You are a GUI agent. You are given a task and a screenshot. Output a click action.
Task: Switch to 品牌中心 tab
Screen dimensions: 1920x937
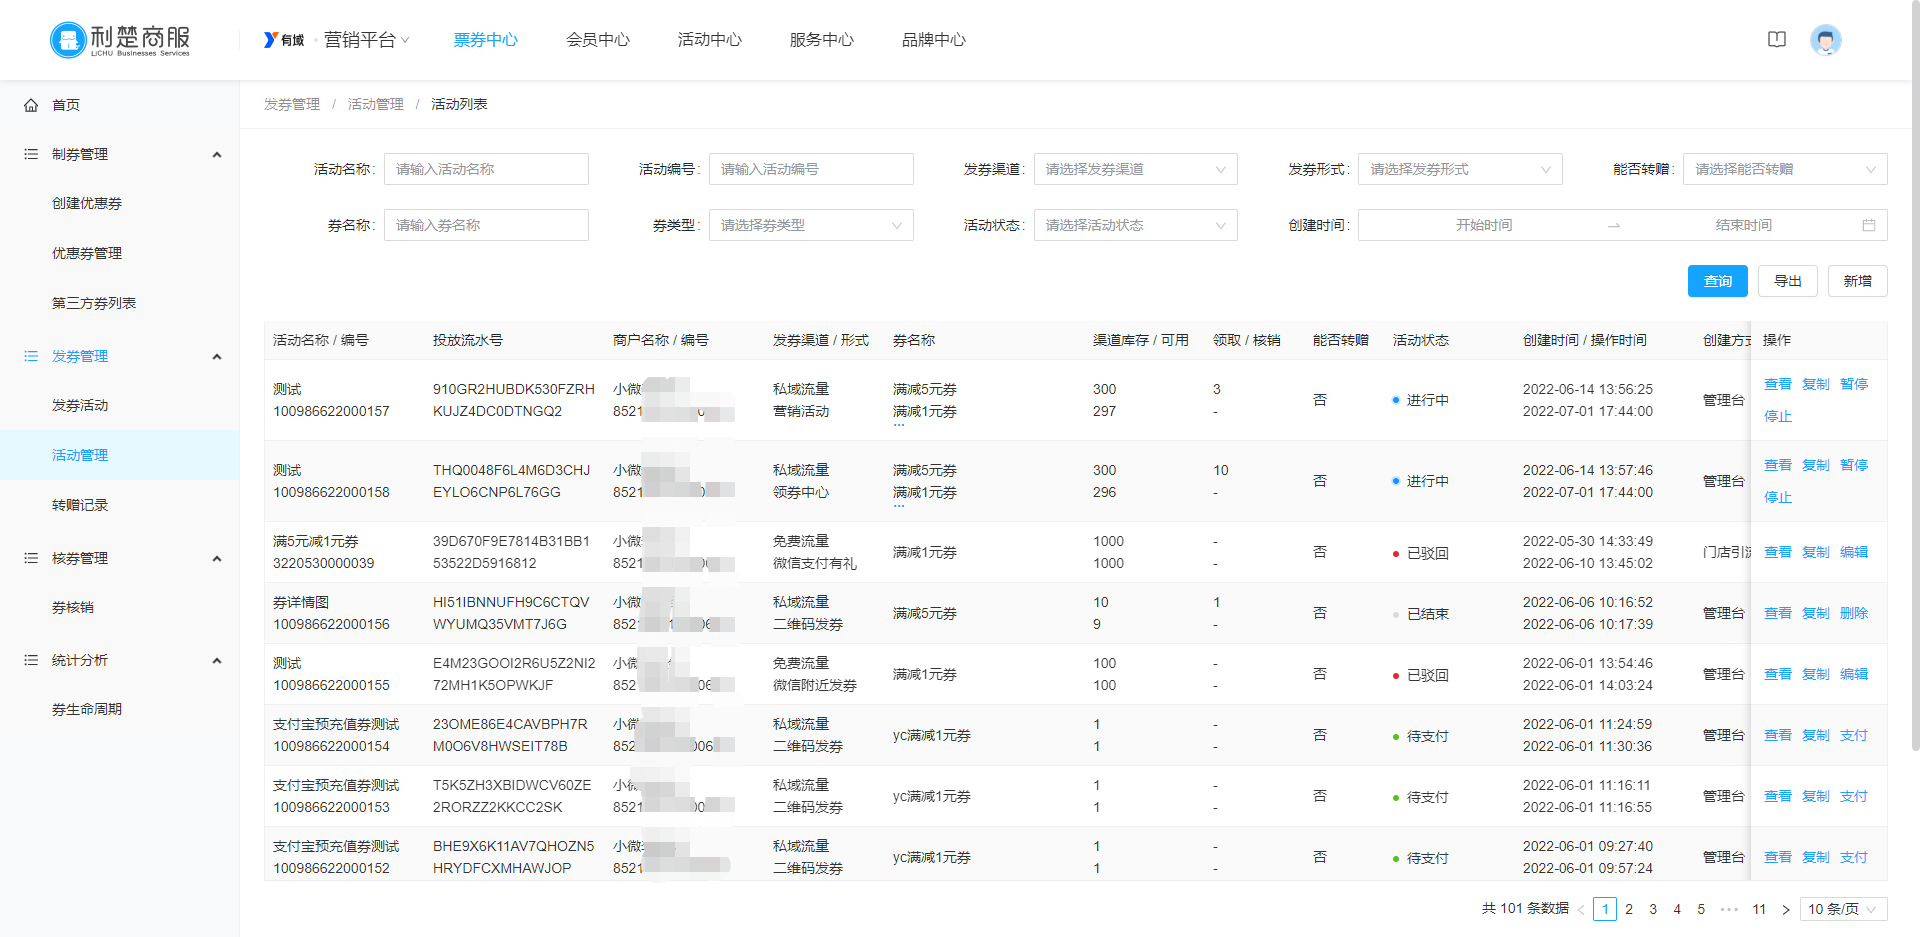point(934,40)
